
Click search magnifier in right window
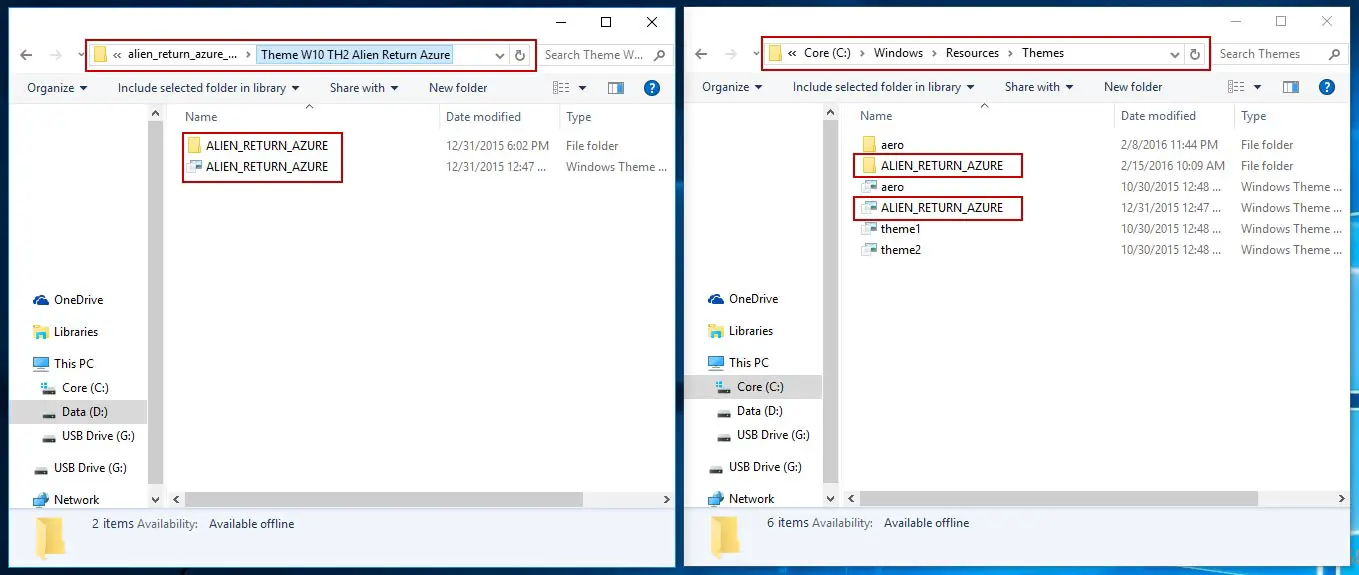[x=1335, y=54]
